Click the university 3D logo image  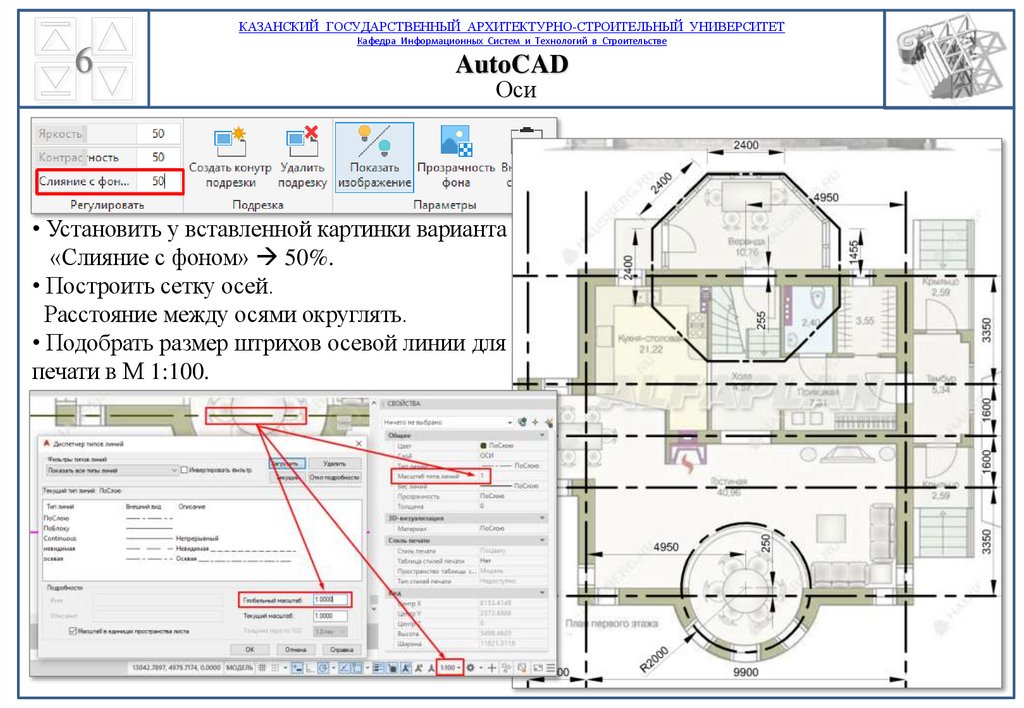point(950,59)
